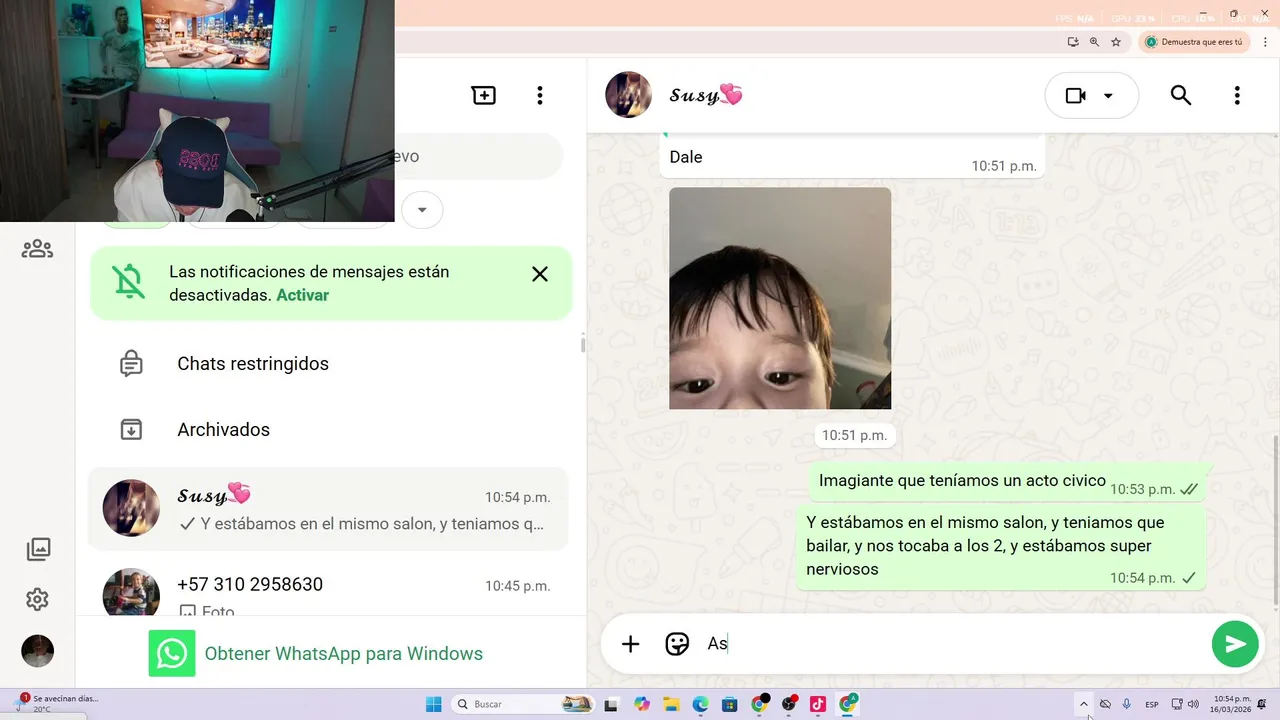Open the media gallery sidebar icon
Viewport: 1280px width, 720px height.
pos(38,548)
